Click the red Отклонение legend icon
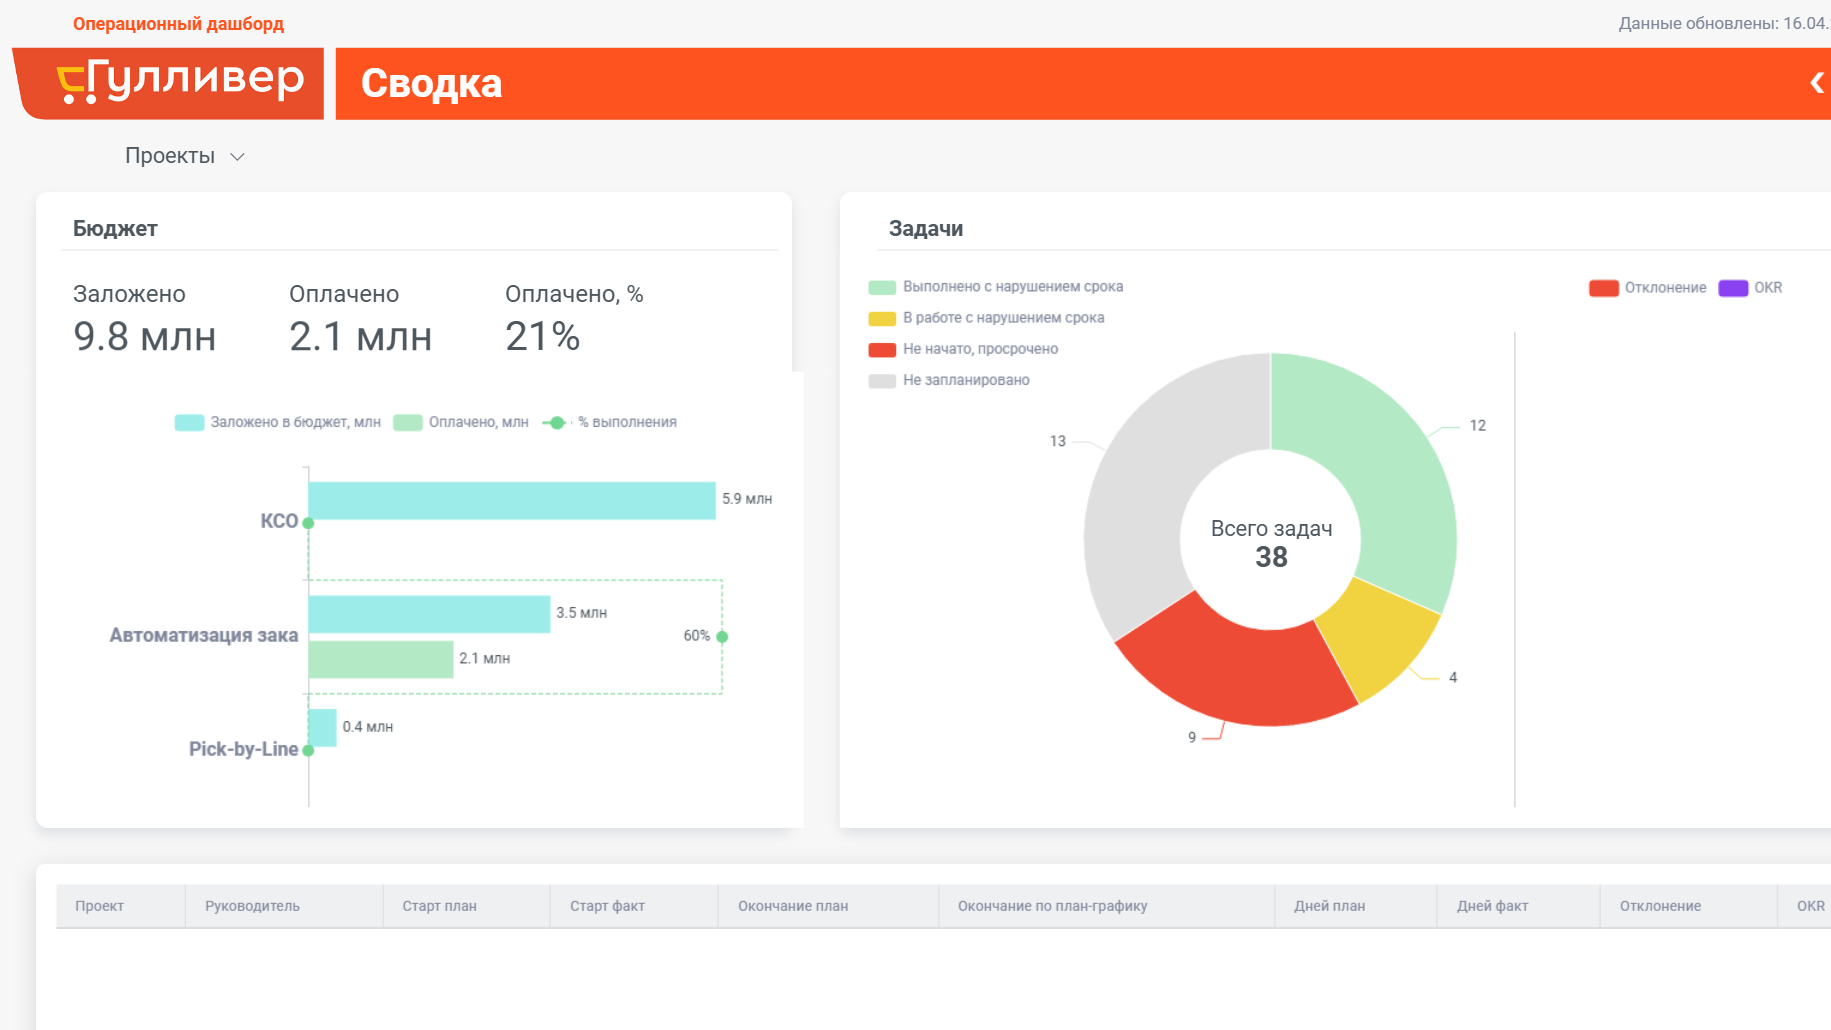The width and height of the screenshot is (1831, 1030). tap(1604, 288)
